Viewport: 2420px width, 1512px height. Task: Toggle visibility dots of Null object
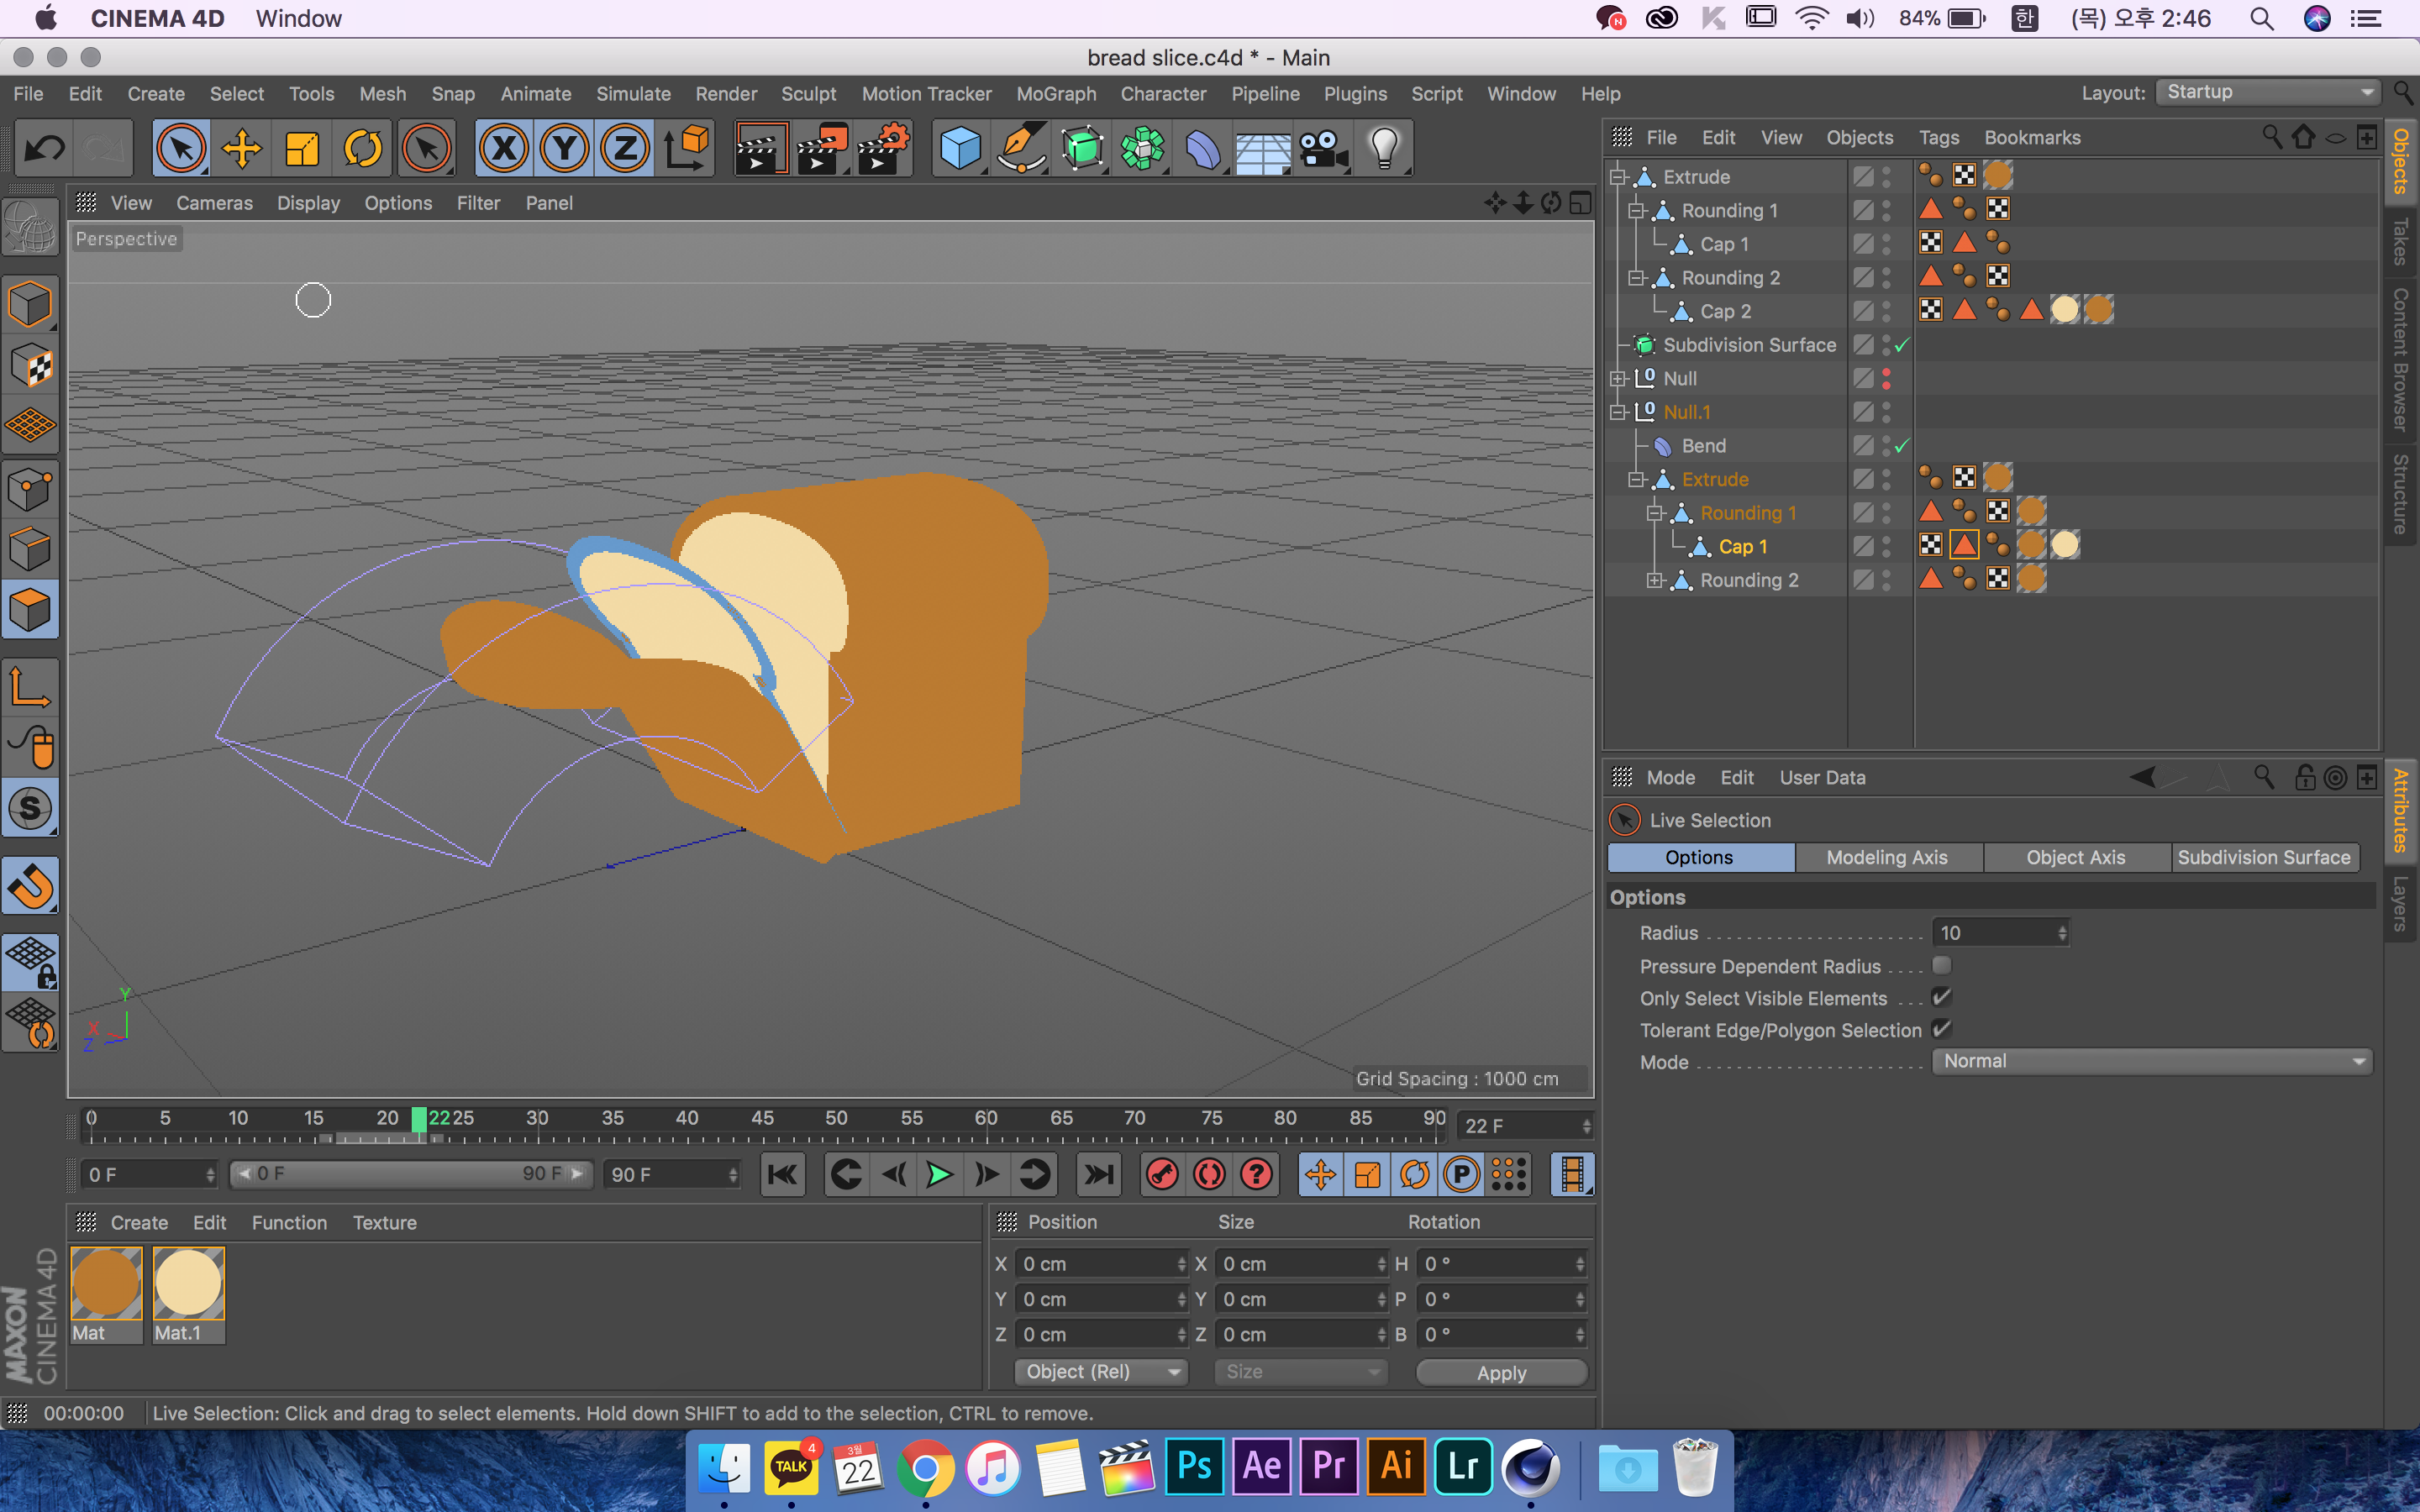point(1886,378)
